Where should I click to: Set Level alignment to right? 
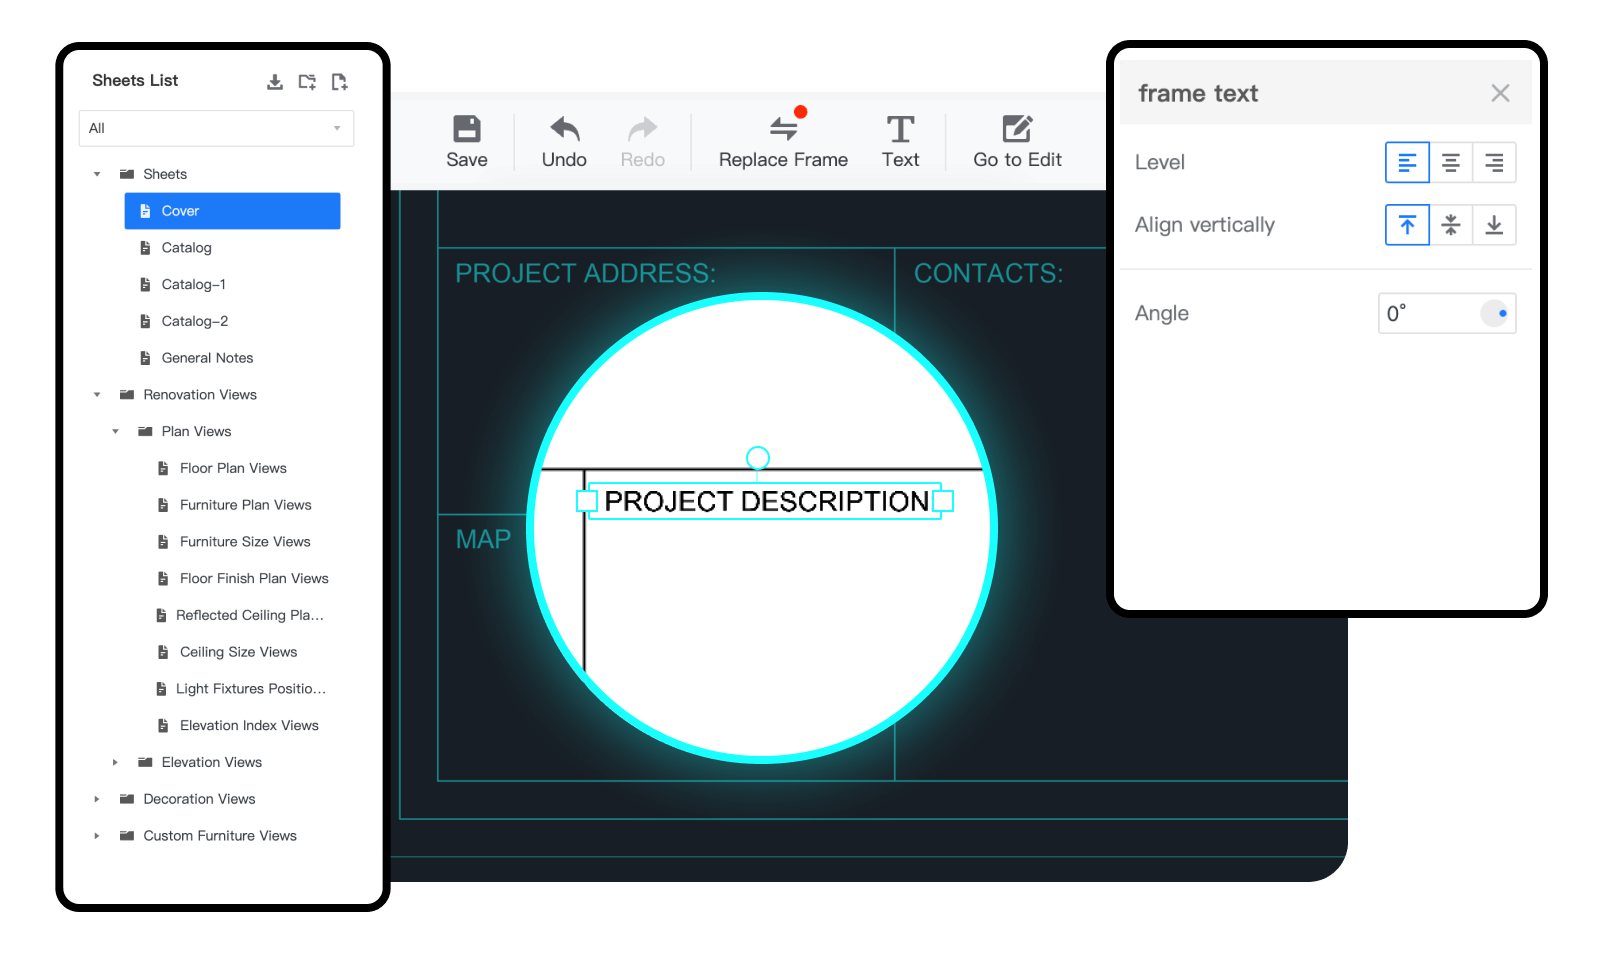(1494, 162)
